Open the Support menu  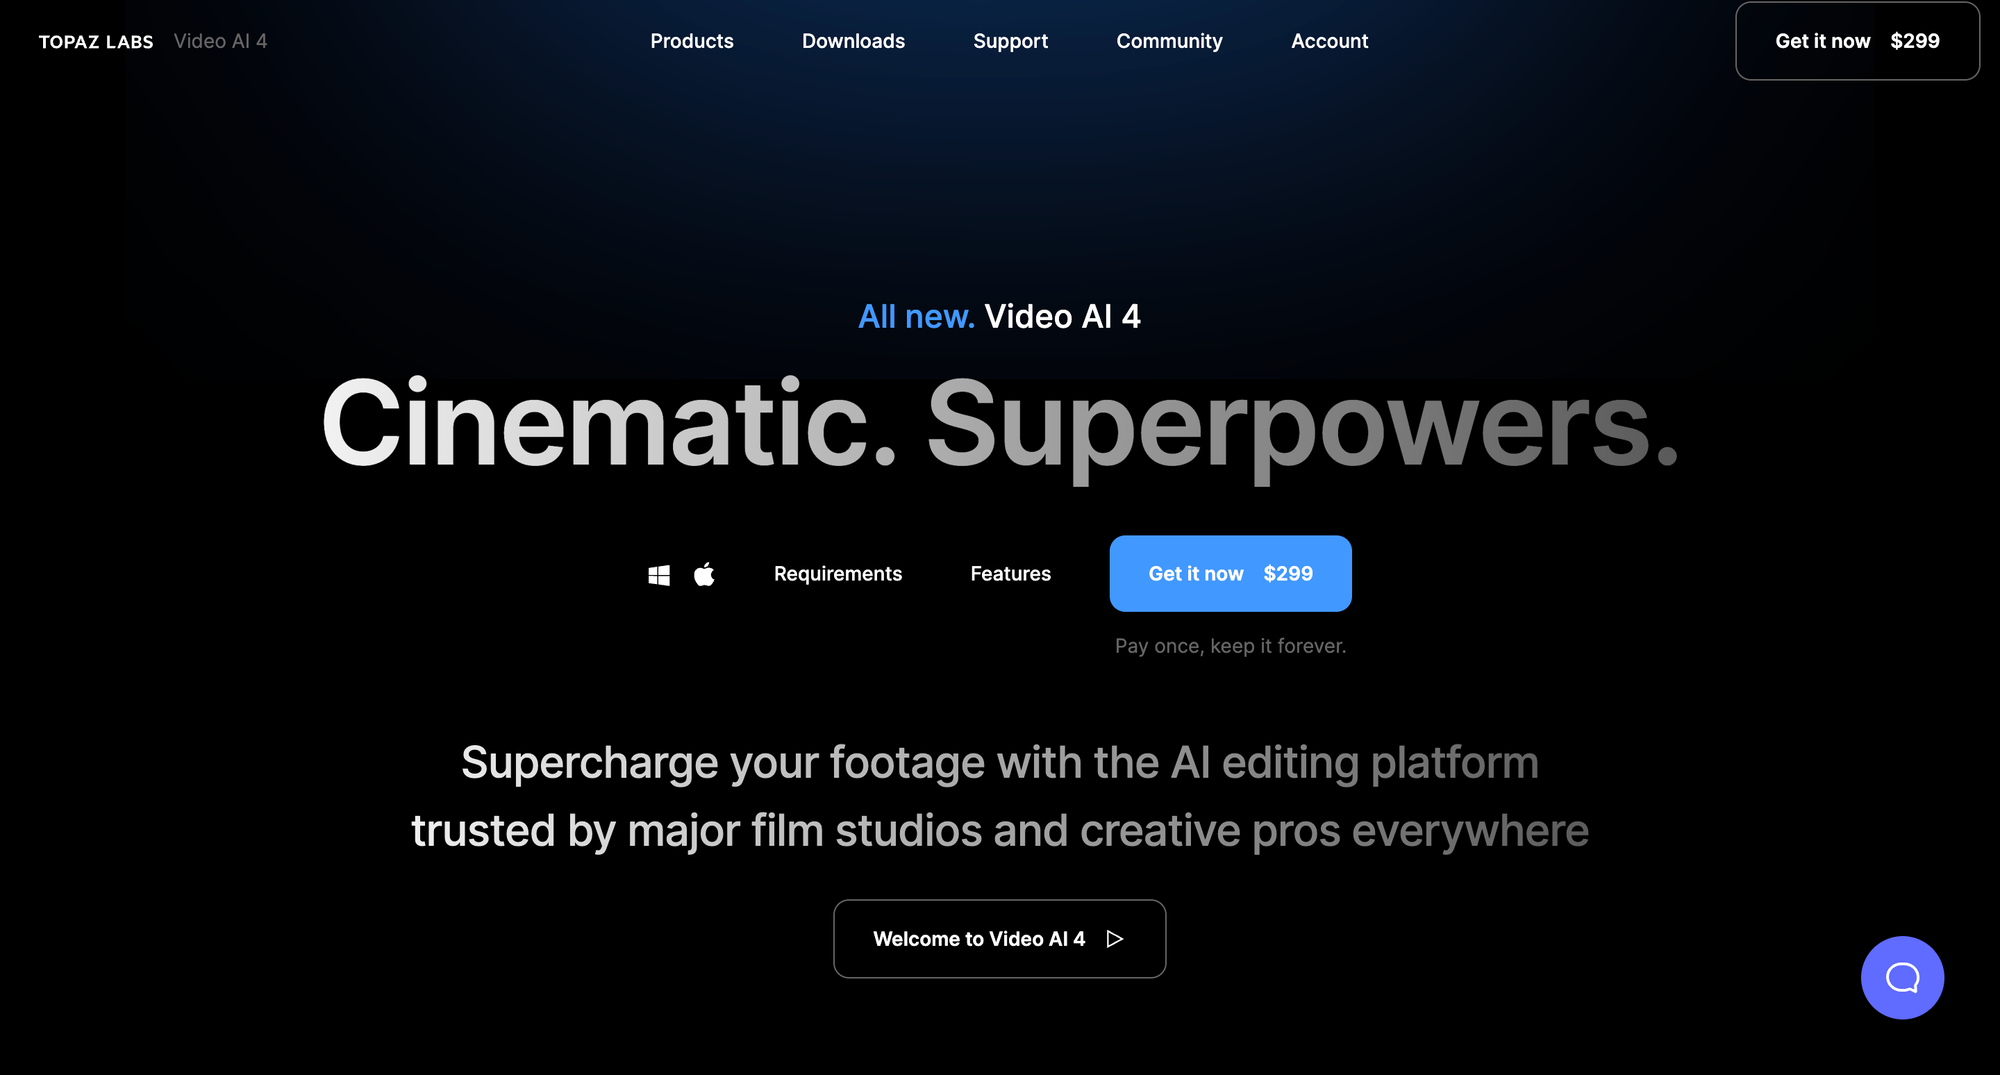[x=1010, y=41]
